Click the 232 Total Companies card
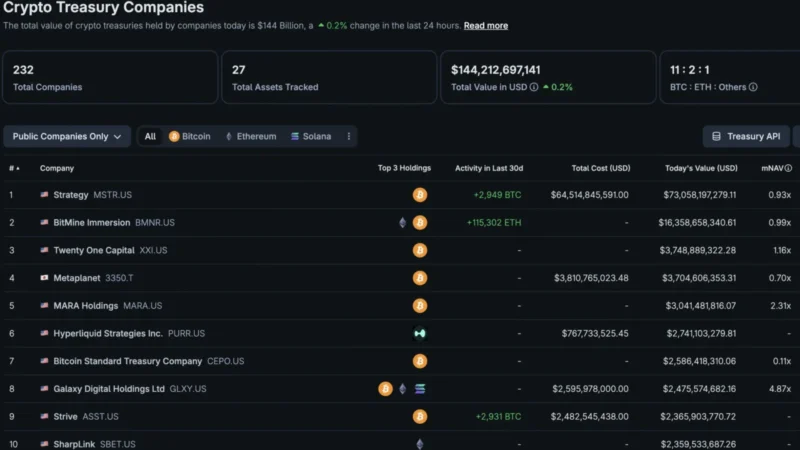This screenshot has height=450, width=800. (110, 77)
